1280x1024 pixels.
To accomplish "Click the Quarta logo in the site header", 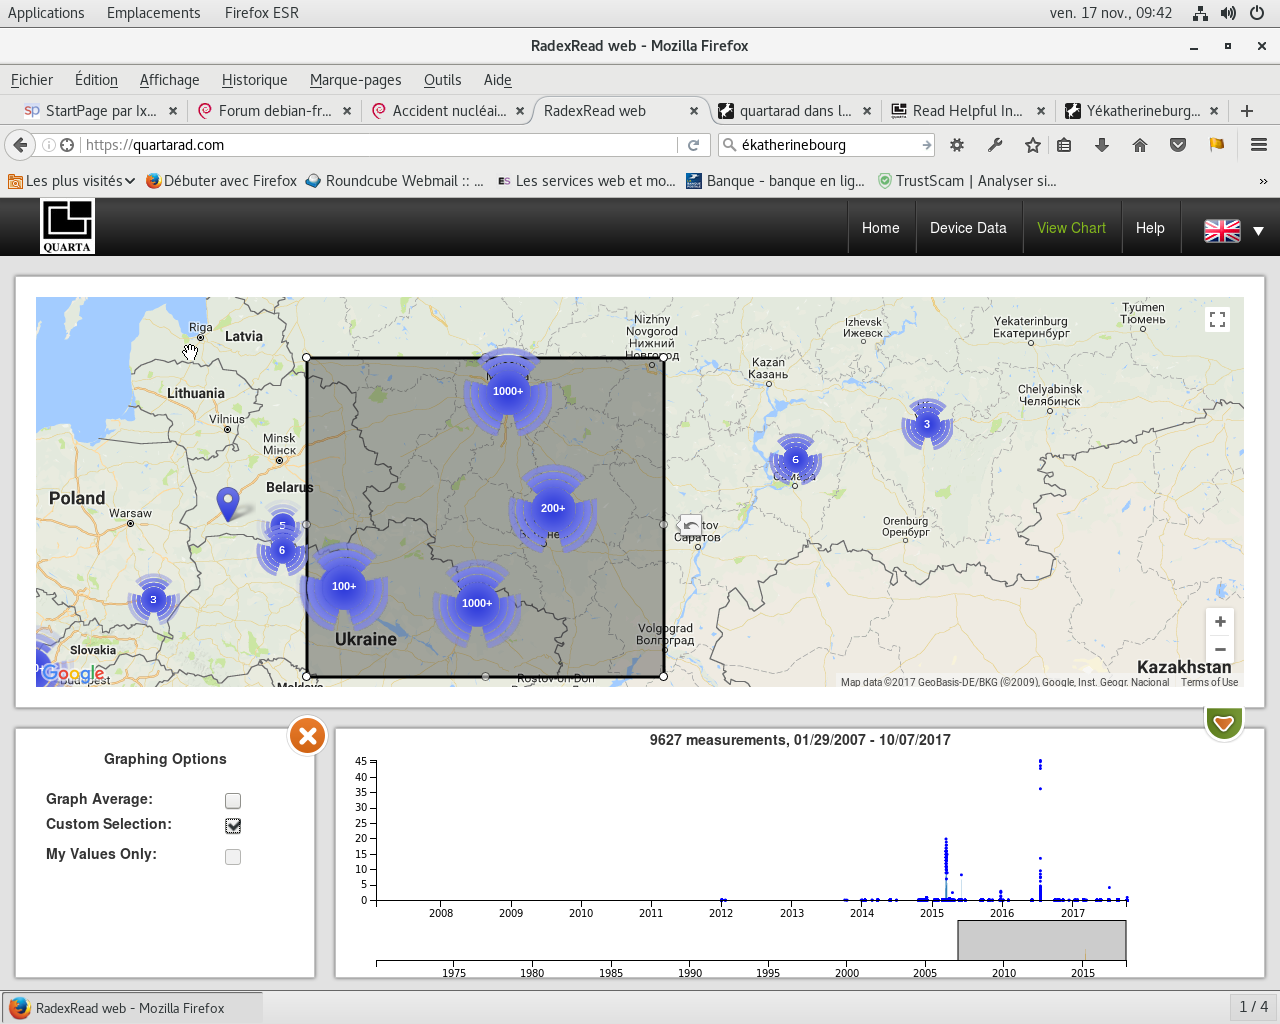I will 67,226.
